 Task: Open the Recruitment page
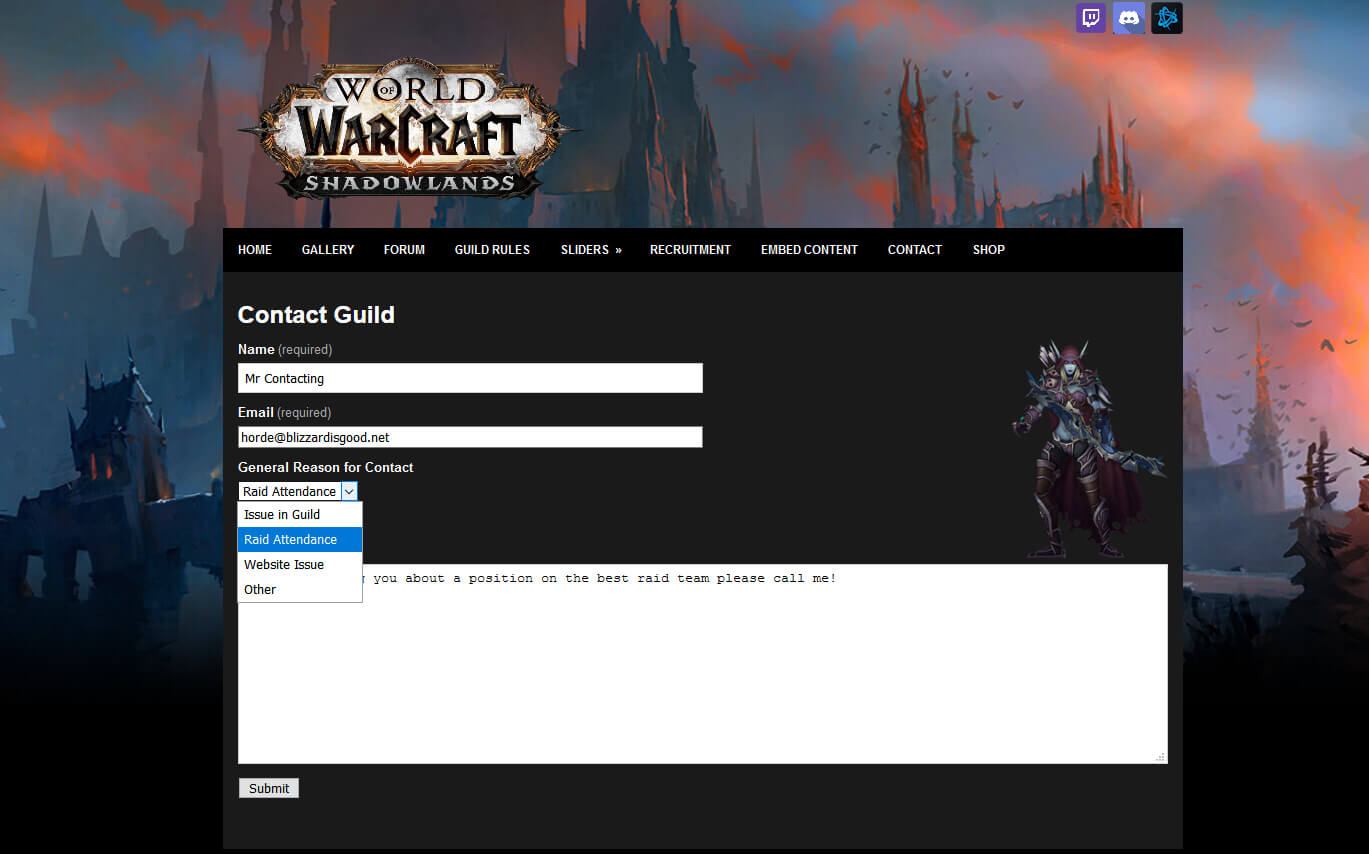pyautogui.click(x=690, y=250)
